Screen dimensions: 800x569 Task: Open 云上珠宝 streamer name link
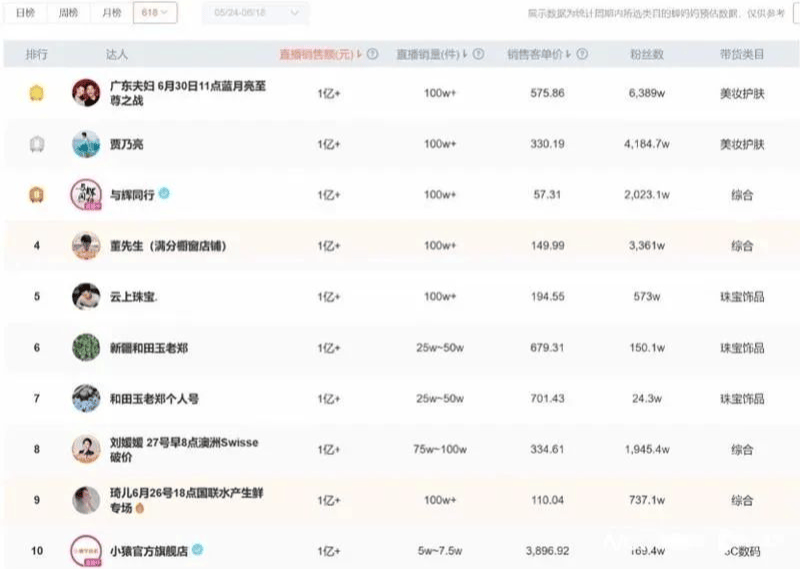(133, 297)
